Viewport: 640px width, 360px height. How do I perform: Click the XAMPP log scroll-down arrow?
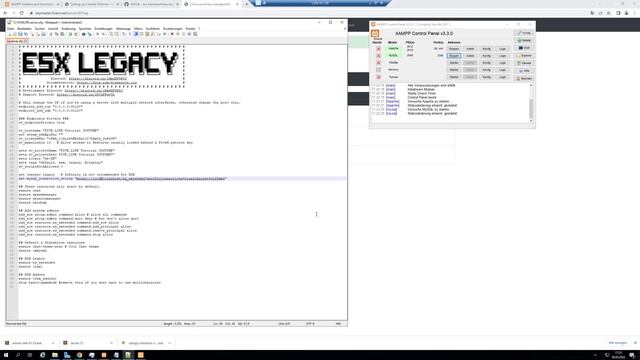pos(531,121)
